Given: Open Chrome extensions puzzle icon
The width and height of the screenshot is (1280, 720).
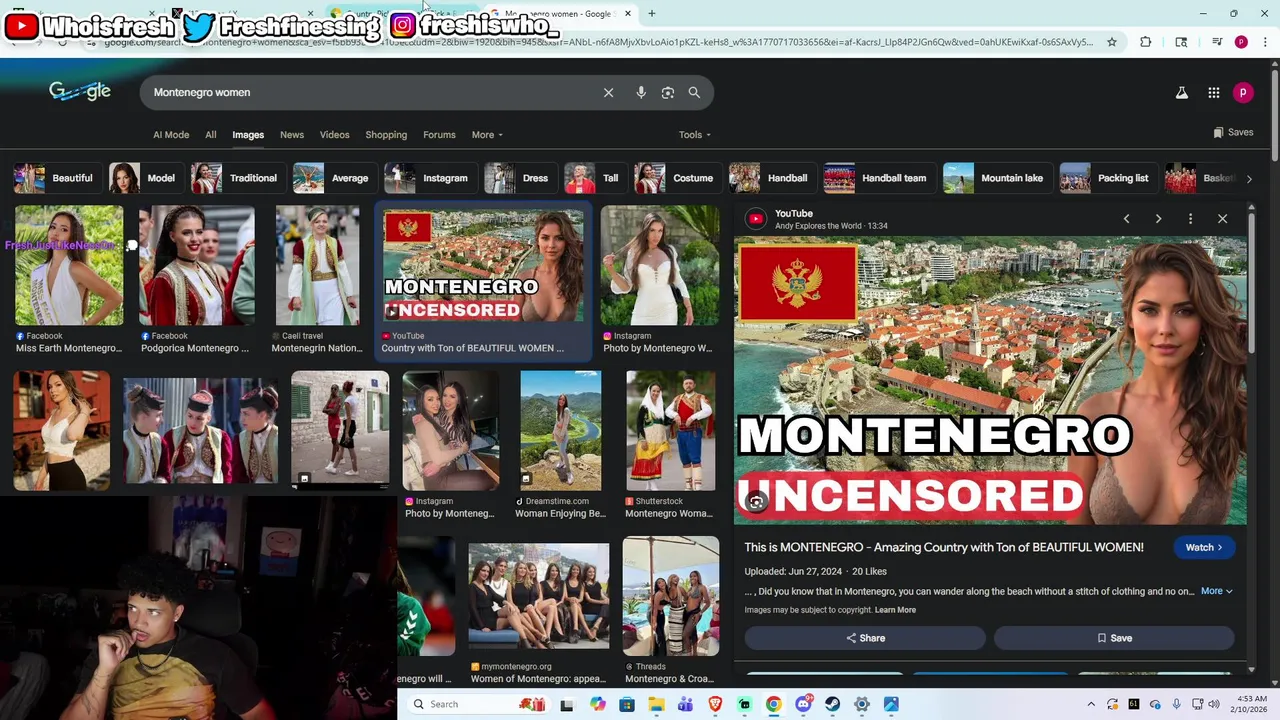Looking at the screenshot, I should click(1146, 42).
